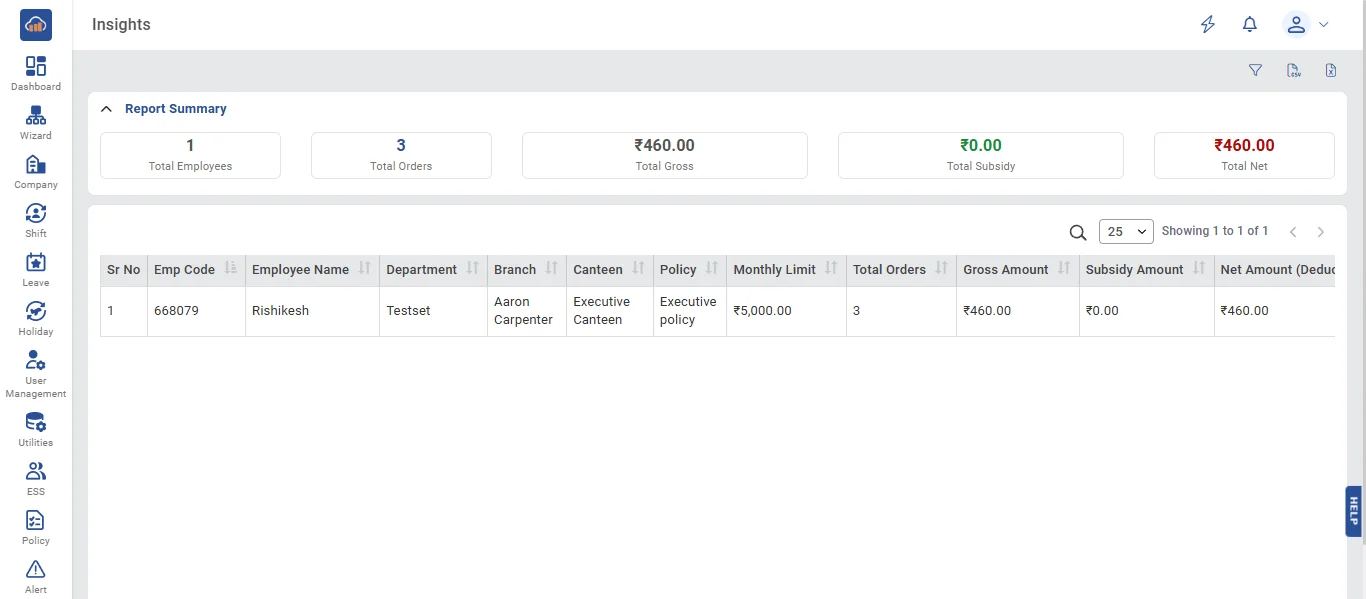1366x599 pixels.
Task: Click the Total Subsidy summary card
Action: tap(981, 155)
